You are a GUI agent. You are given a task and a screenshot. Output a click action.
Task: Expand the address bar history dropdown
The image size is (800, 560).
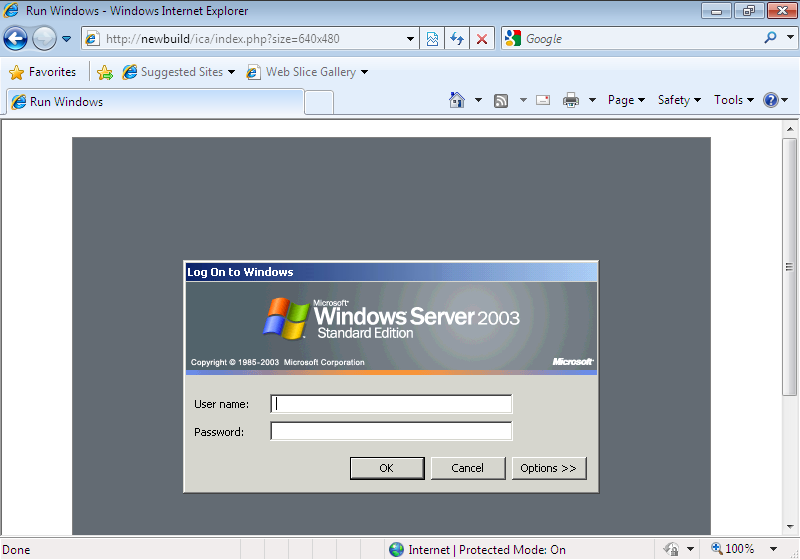410,39
